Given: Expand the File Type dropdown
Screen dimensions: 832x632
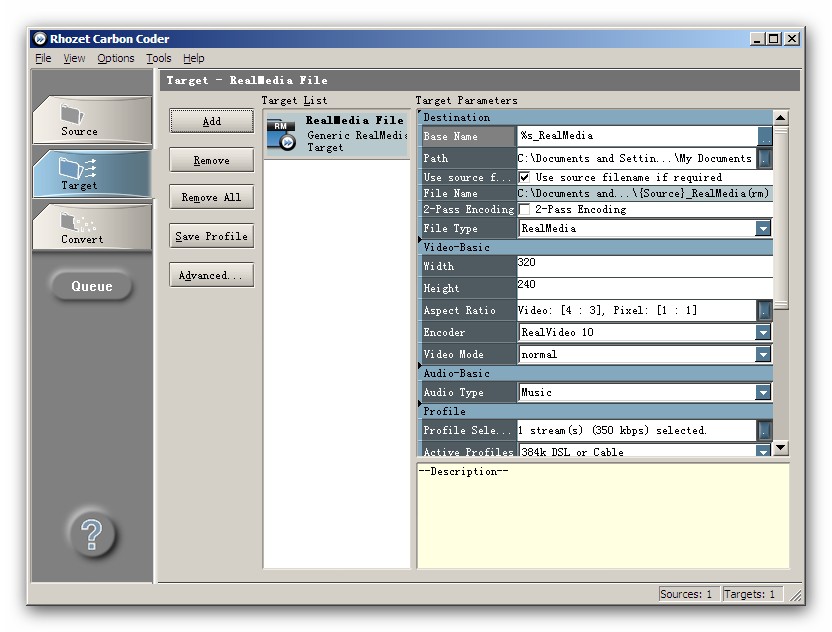Looking at the screenshot, I should pyautogui.click(x=764, y=228).
